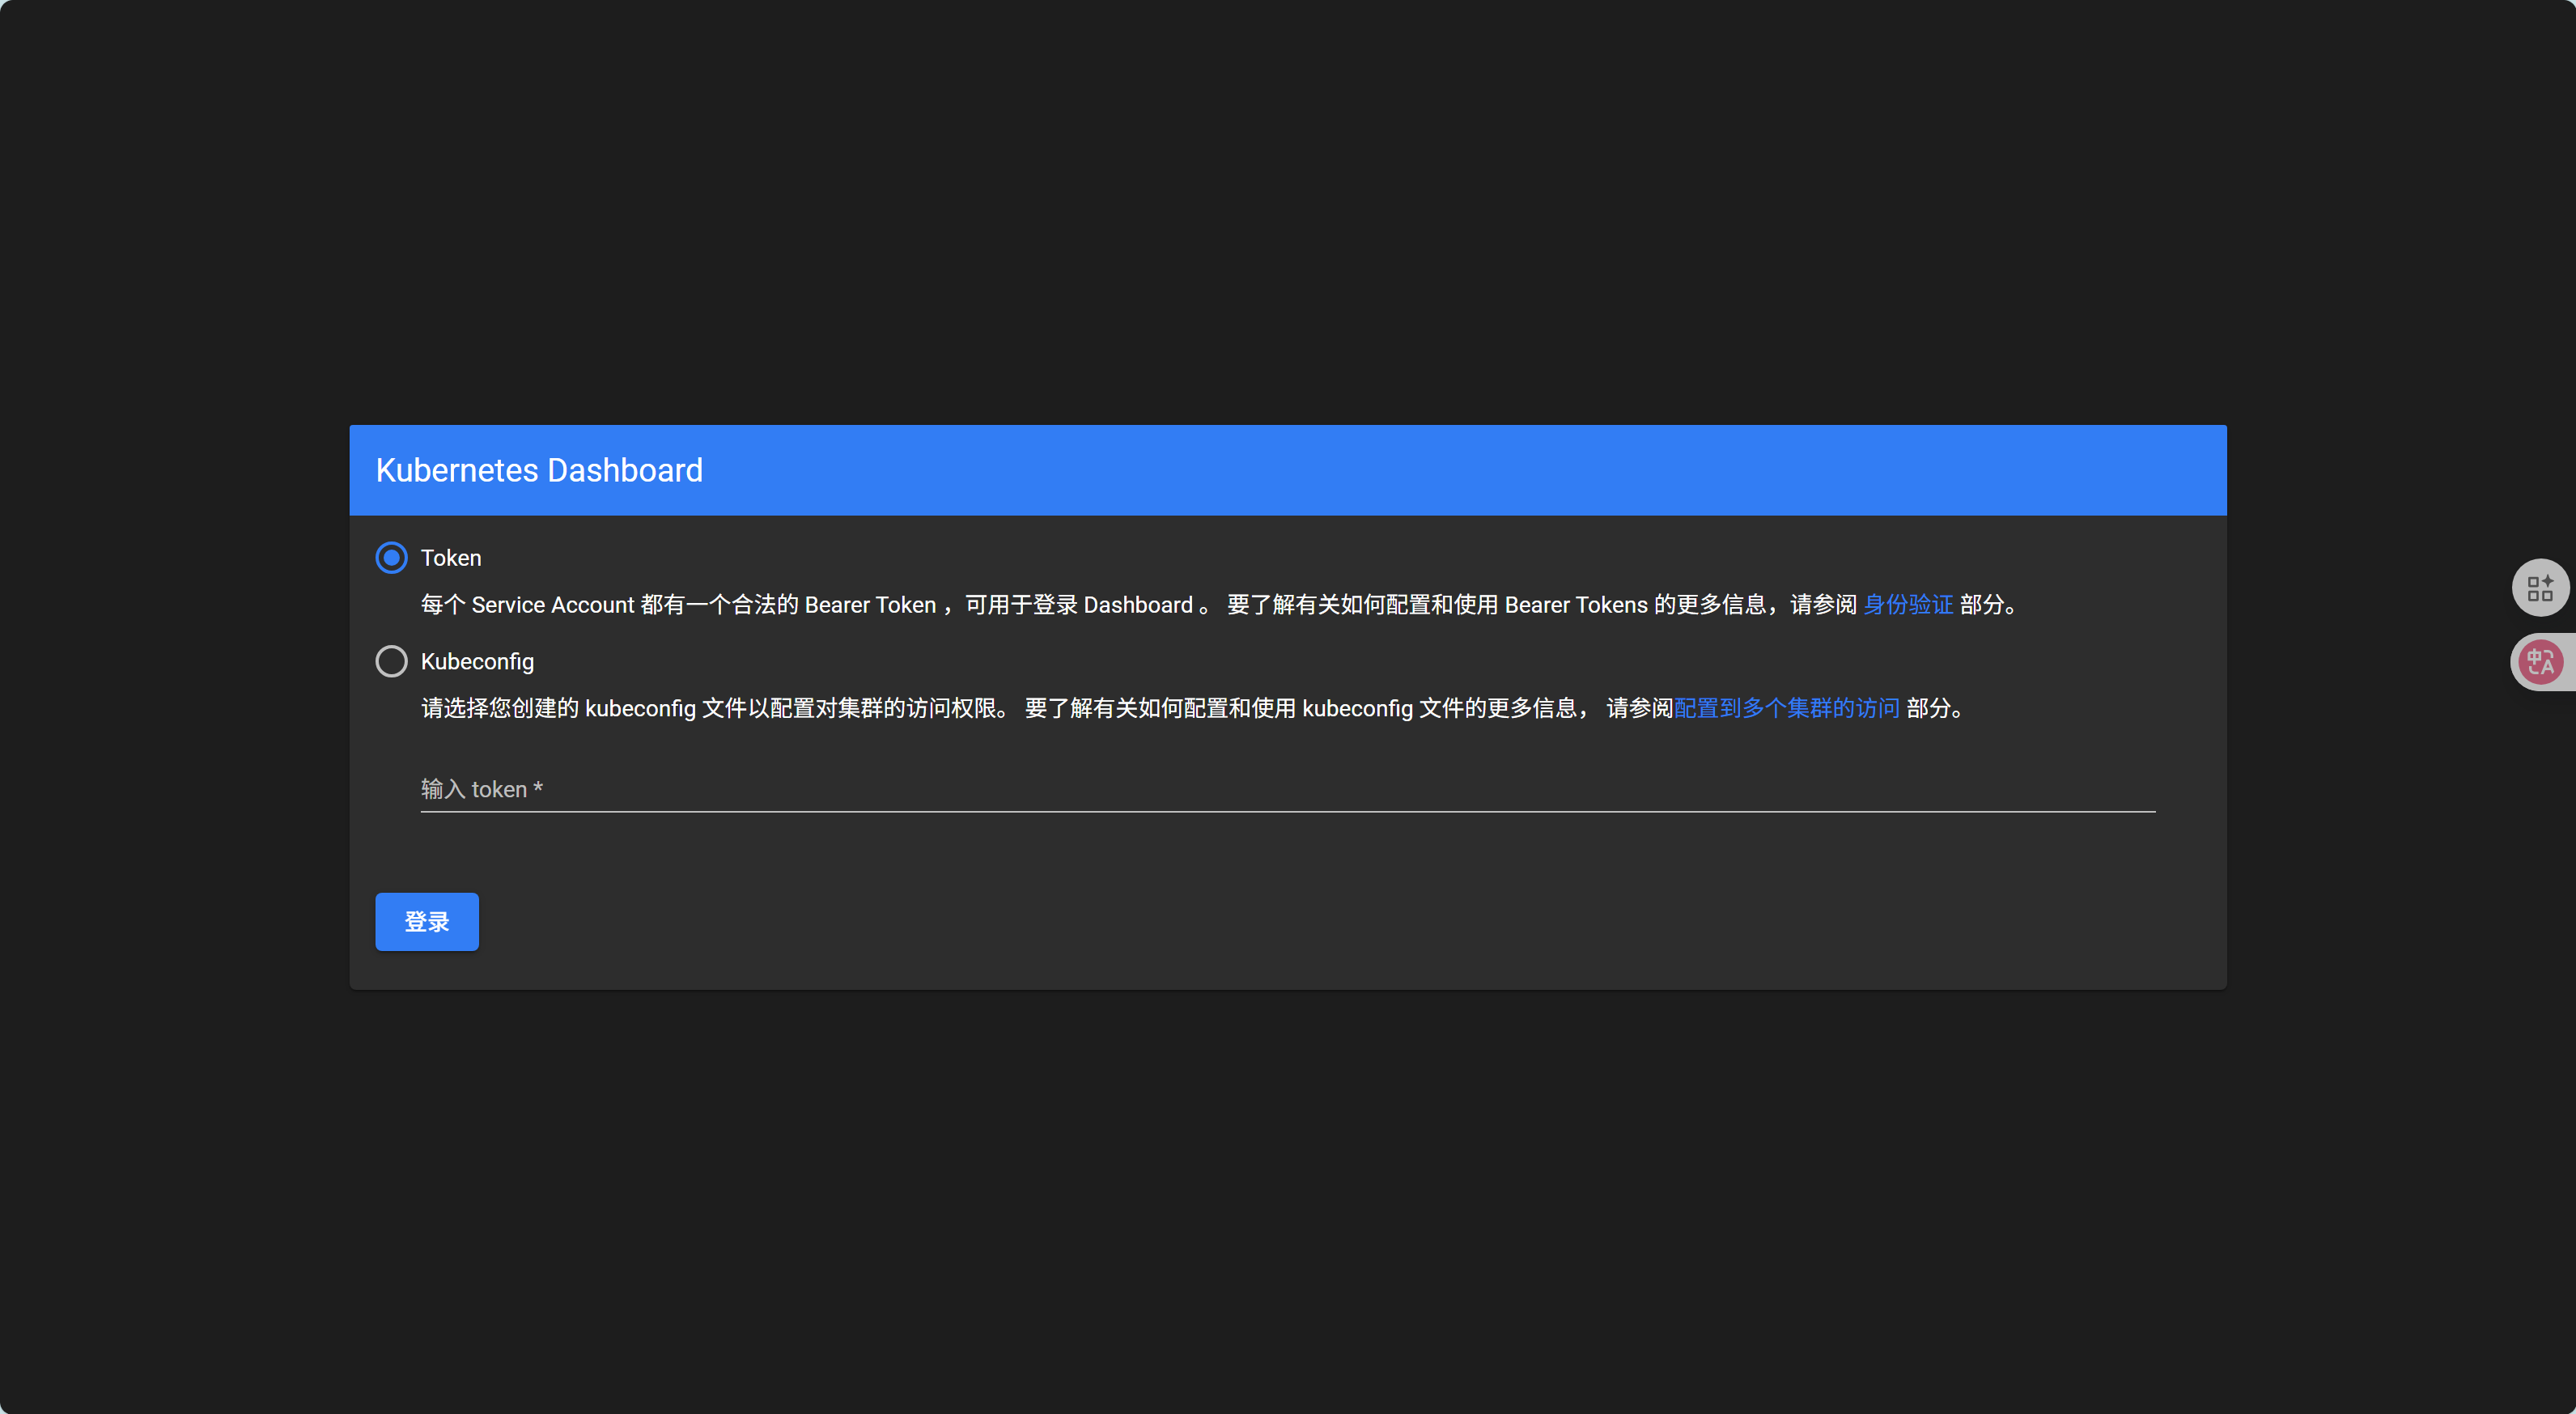2576x1414 pixels.
Task: Click the grid apps floating icon
Action: coord(2540,587)
